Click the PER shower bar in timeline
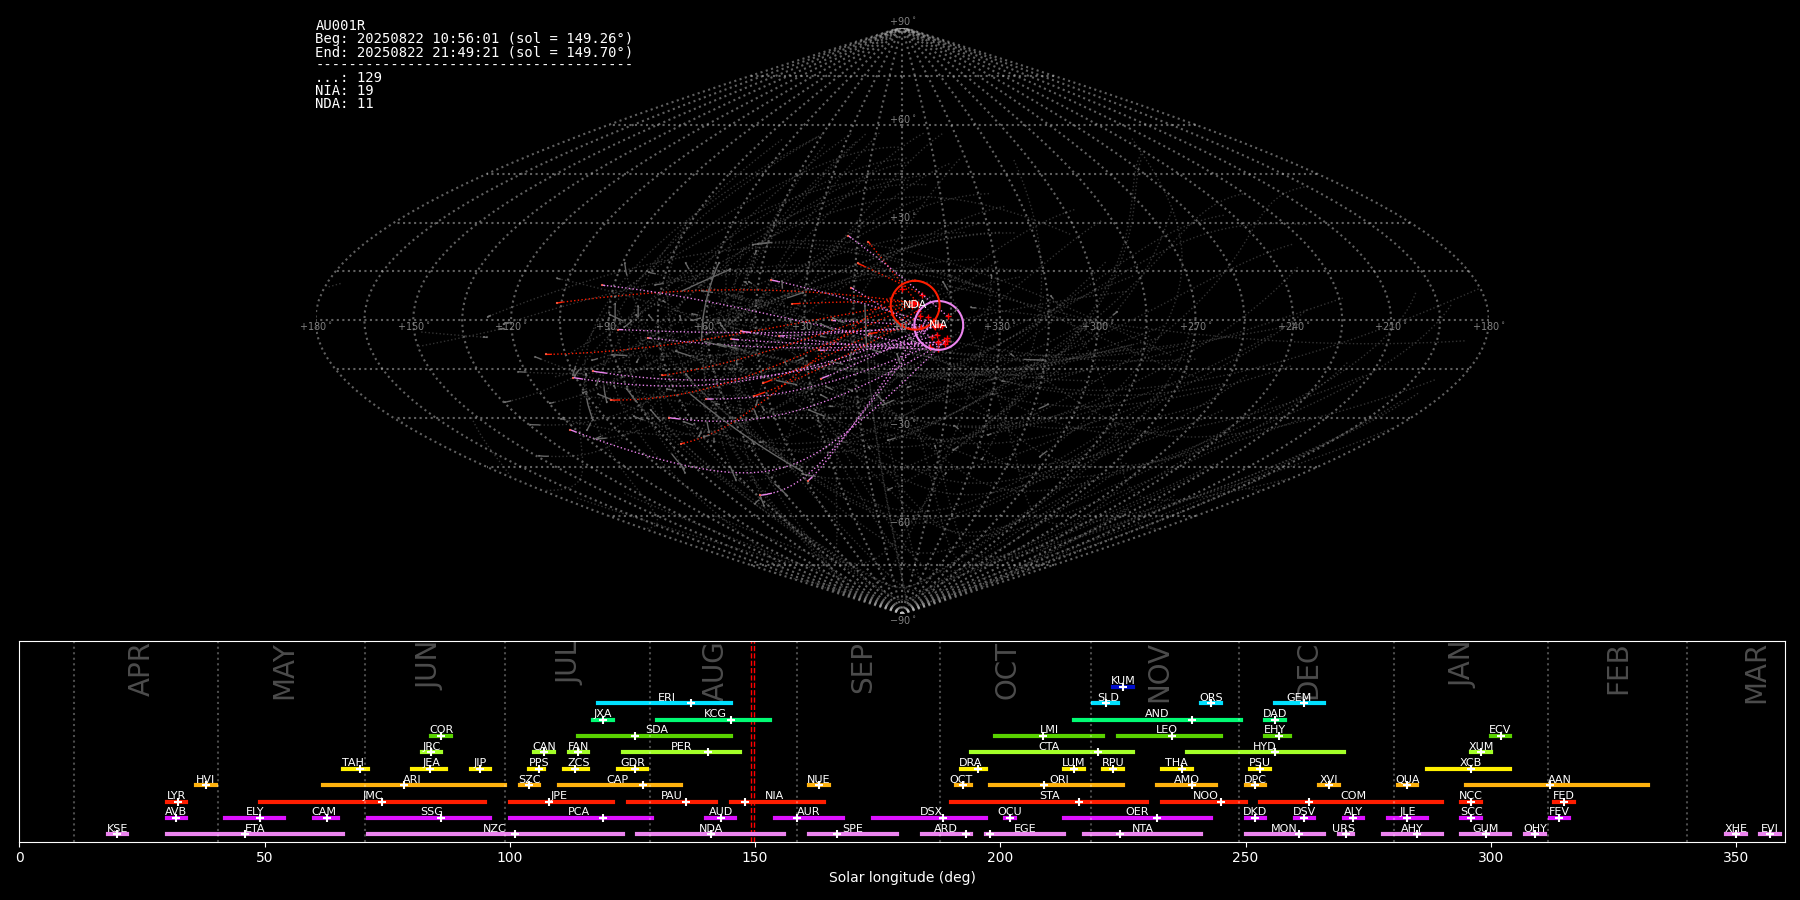Viewport: 1800px width, 900px height. [681, 752]
